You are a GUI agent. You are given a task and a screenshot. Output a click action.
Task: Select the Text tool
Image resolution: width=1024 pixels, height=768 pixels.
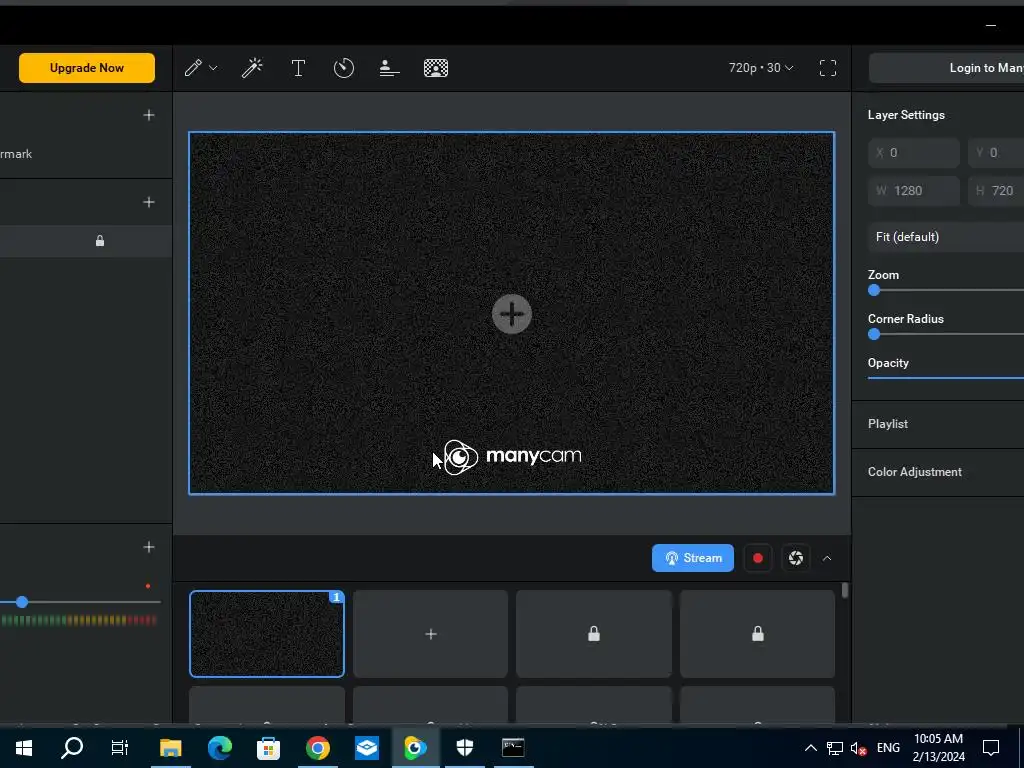point(298,68)
